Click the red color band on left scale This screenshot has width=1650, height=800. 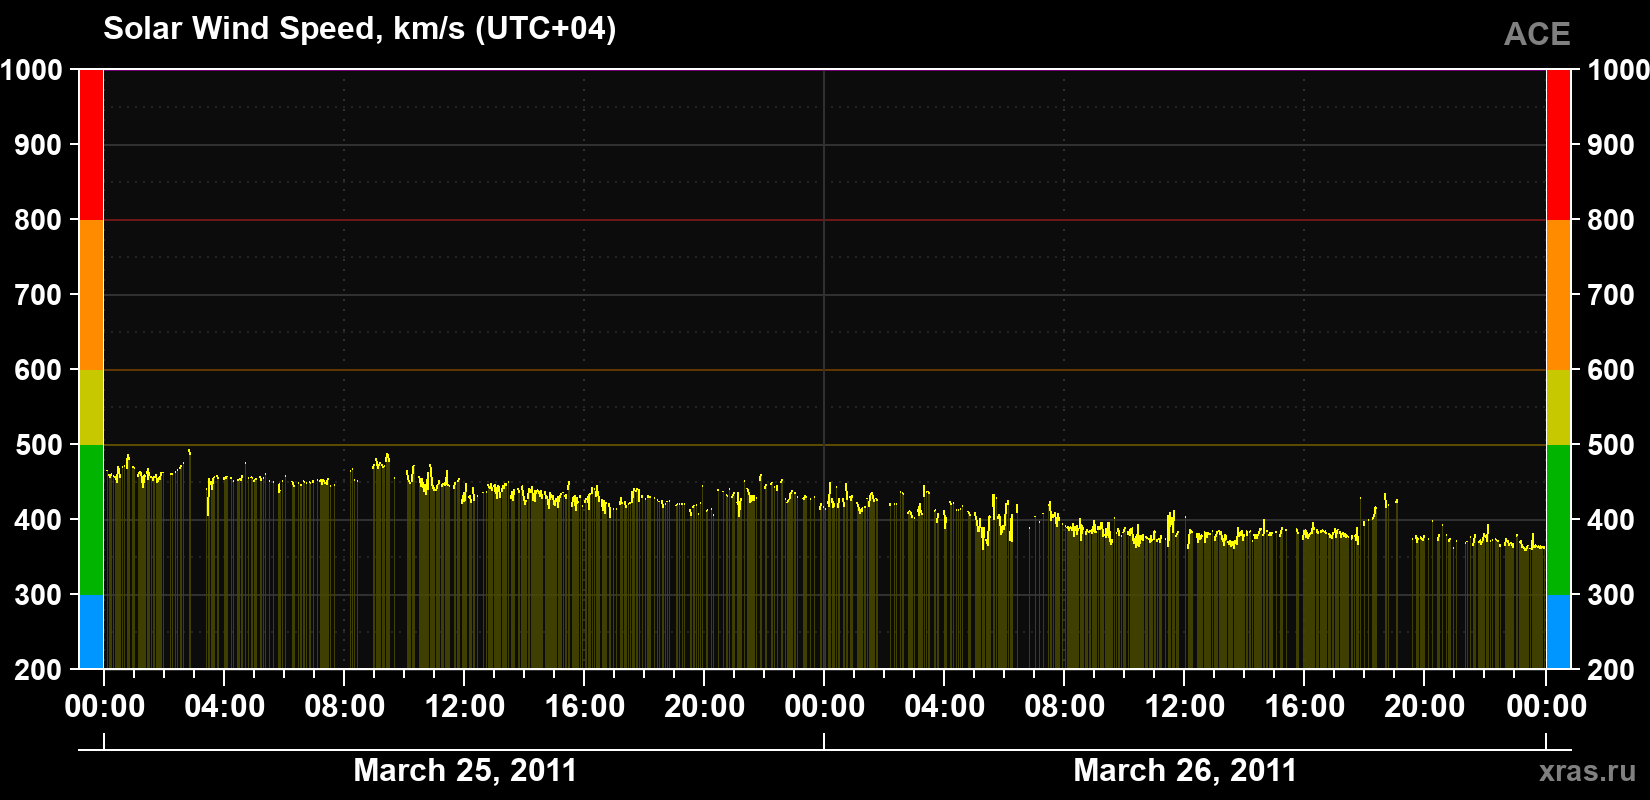pyautogui.click(x=91, y=145)
